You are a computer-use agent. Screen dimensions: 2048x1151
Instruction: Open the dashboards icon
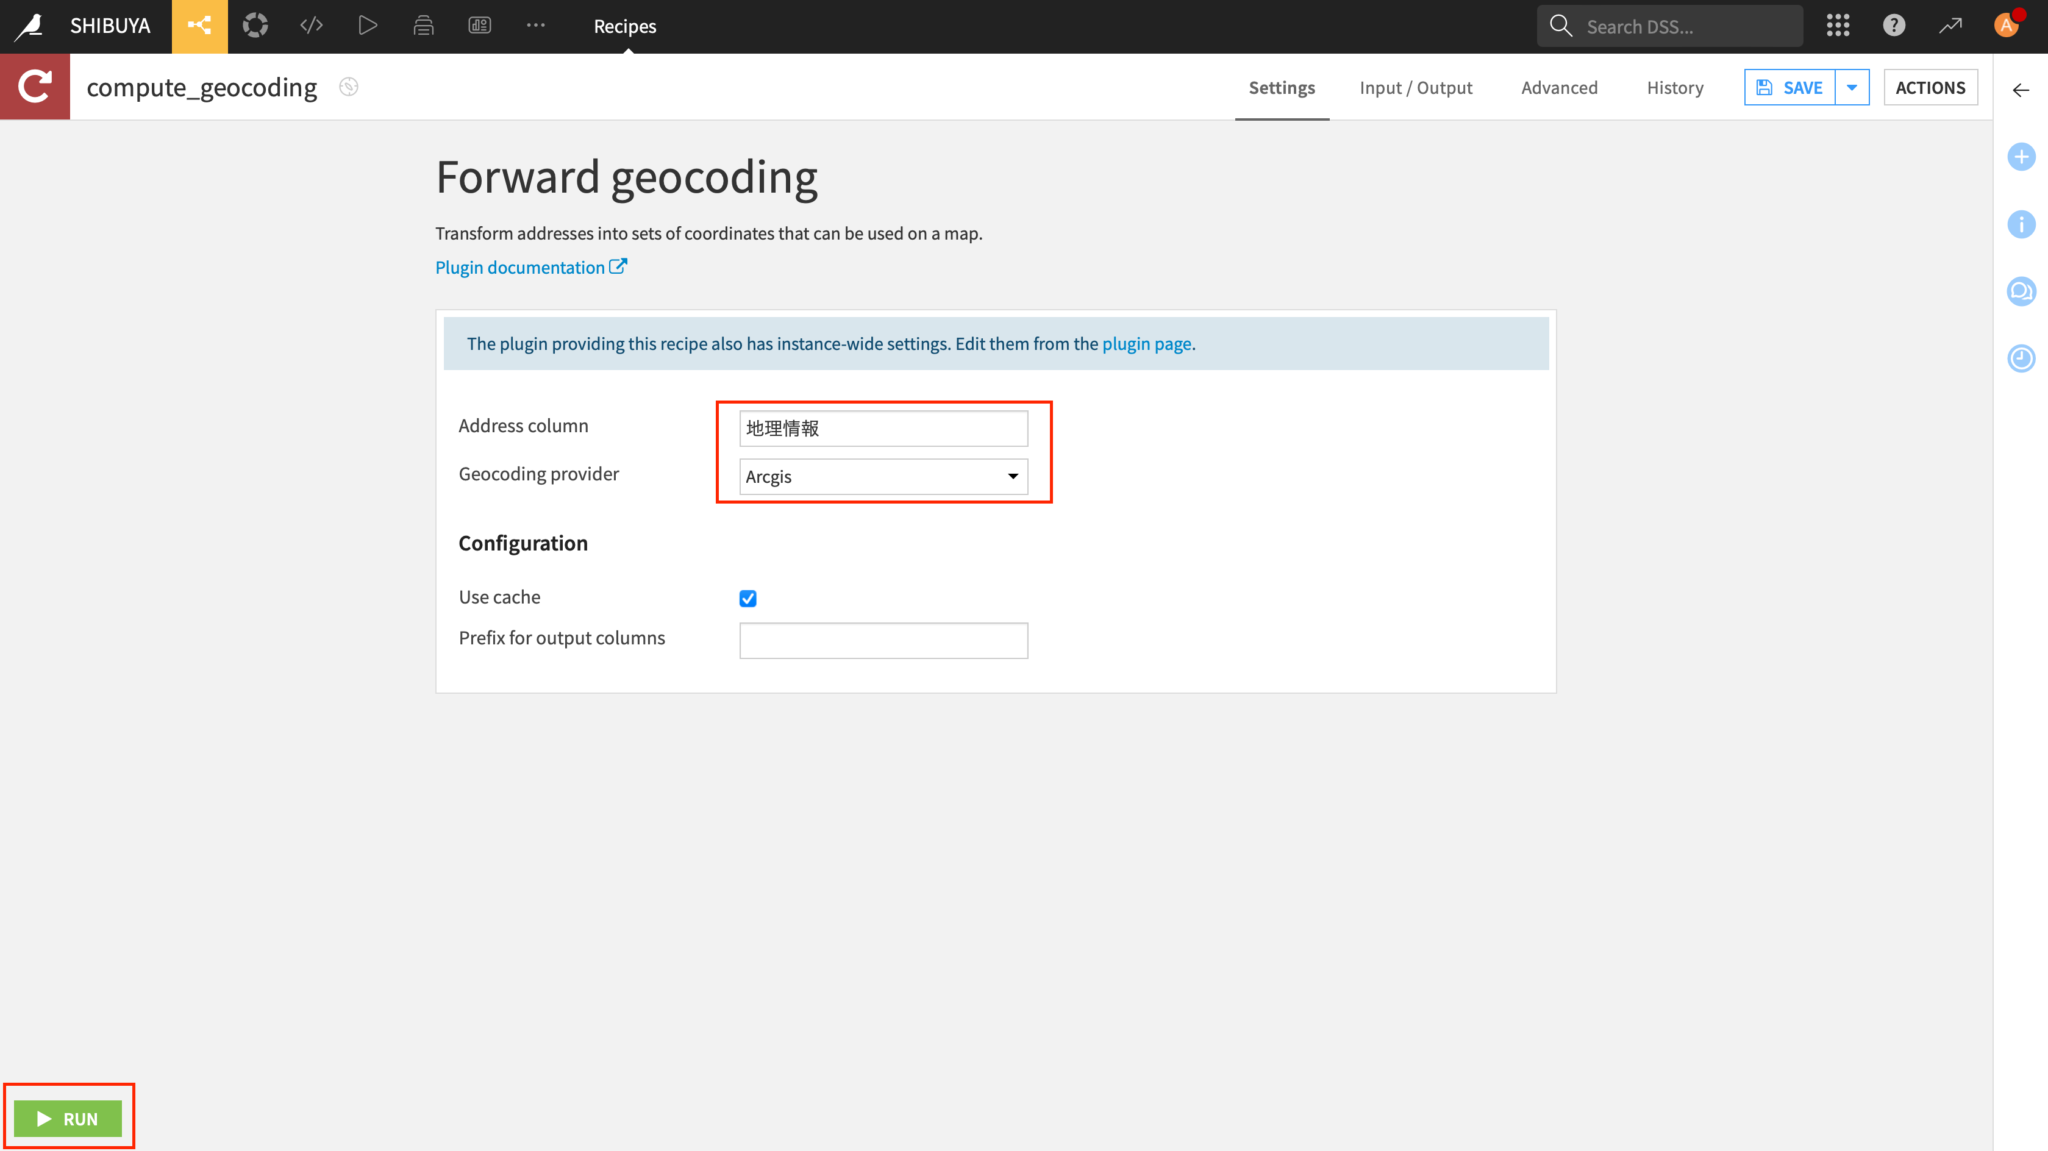pos(480,25)
